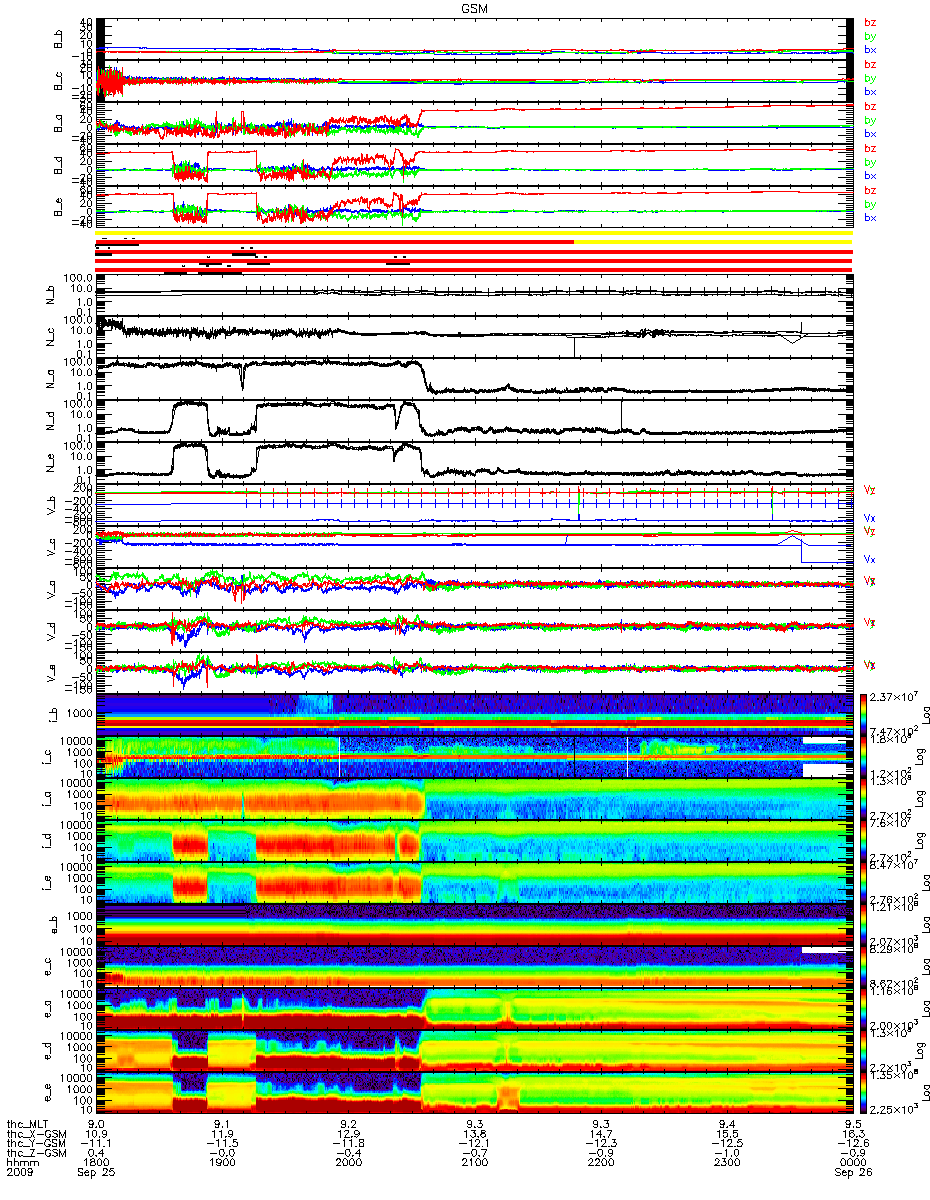Click the 2000 time tick label
Image resolution: width=930 pixels, height=1200 pixels.
347,1162
